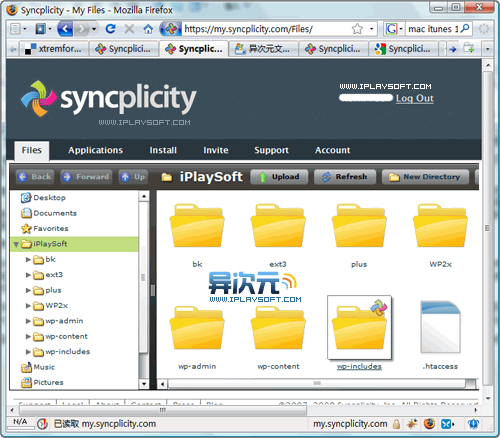This screenshot has width=500, height=438.
Task: Click the Log Out link
Action: coord(415,98)
